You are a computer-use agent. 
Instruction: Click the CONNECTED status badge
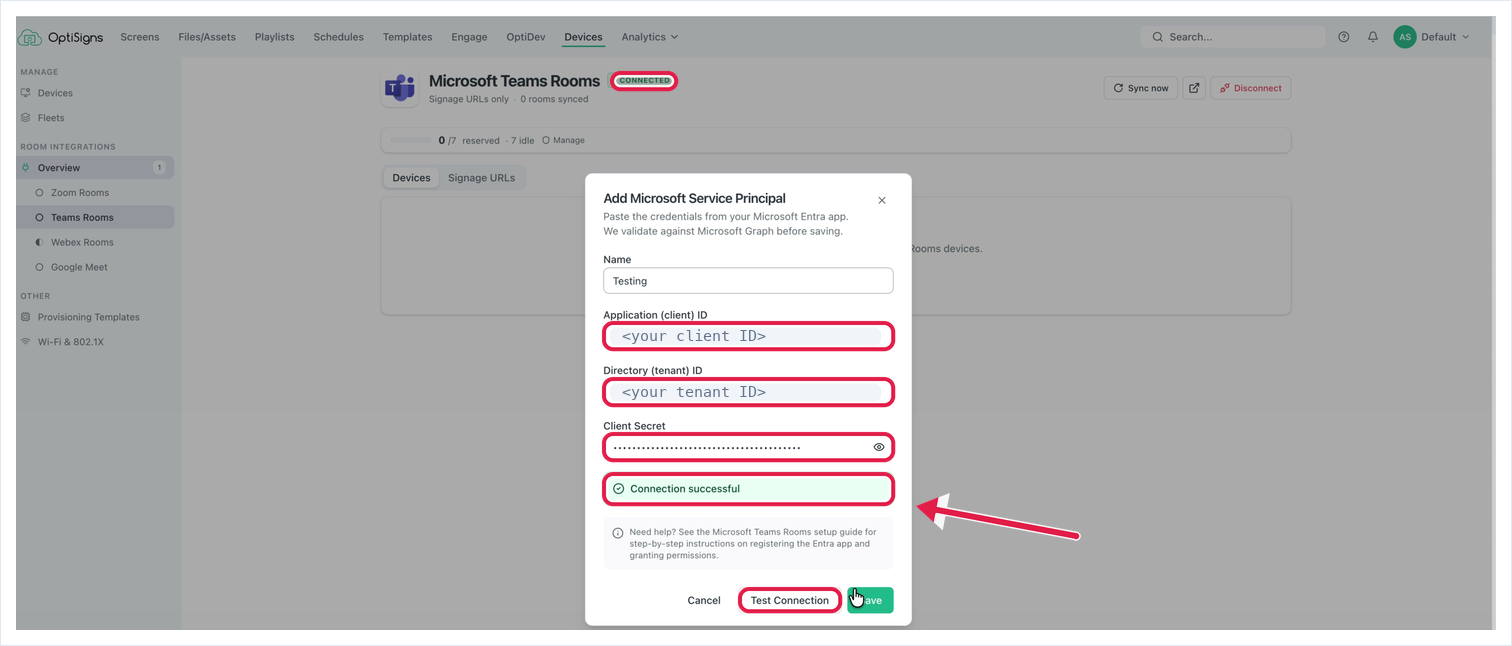pos(644,81)
